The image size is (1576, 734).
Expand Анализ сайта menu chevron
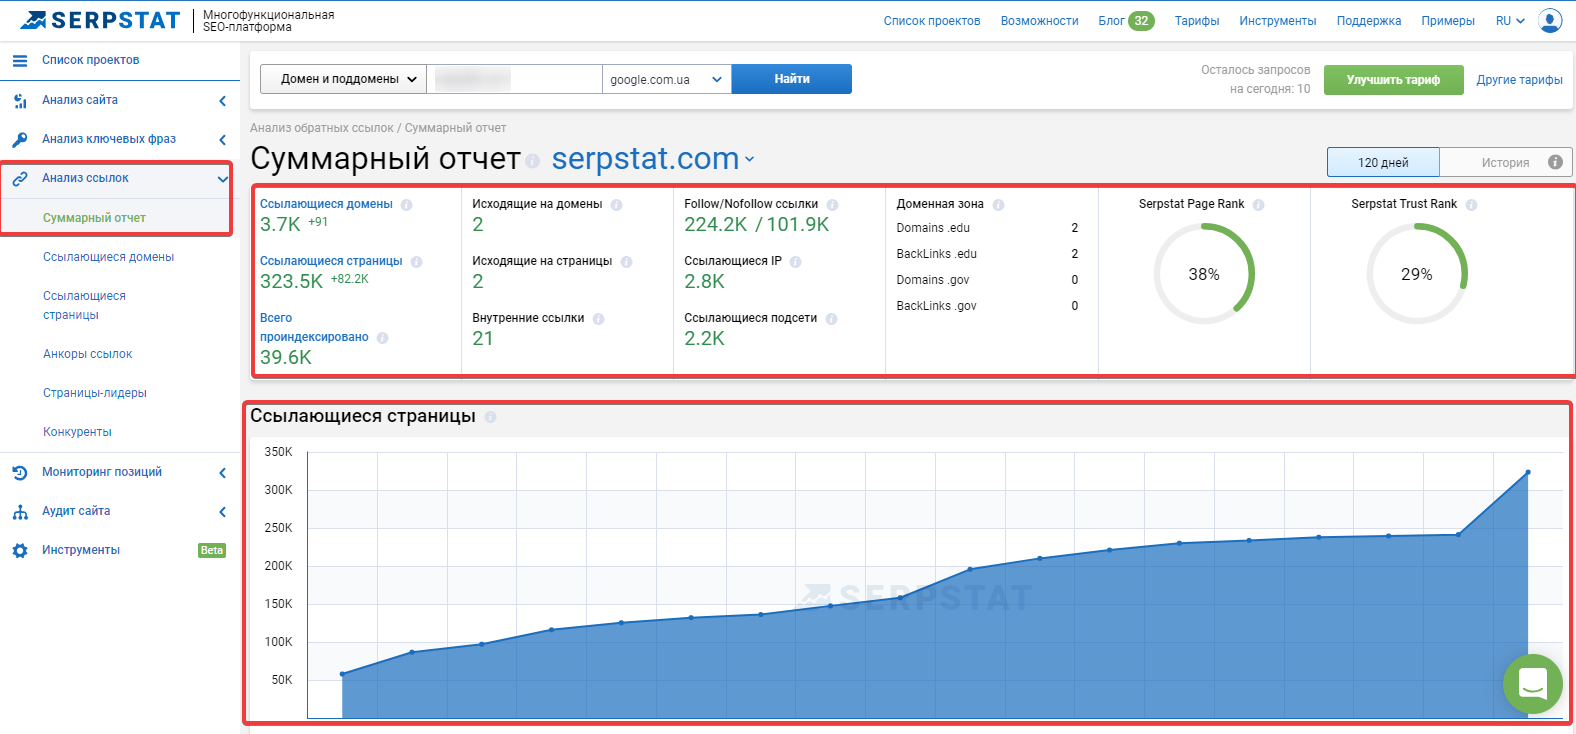coord(222,100)
